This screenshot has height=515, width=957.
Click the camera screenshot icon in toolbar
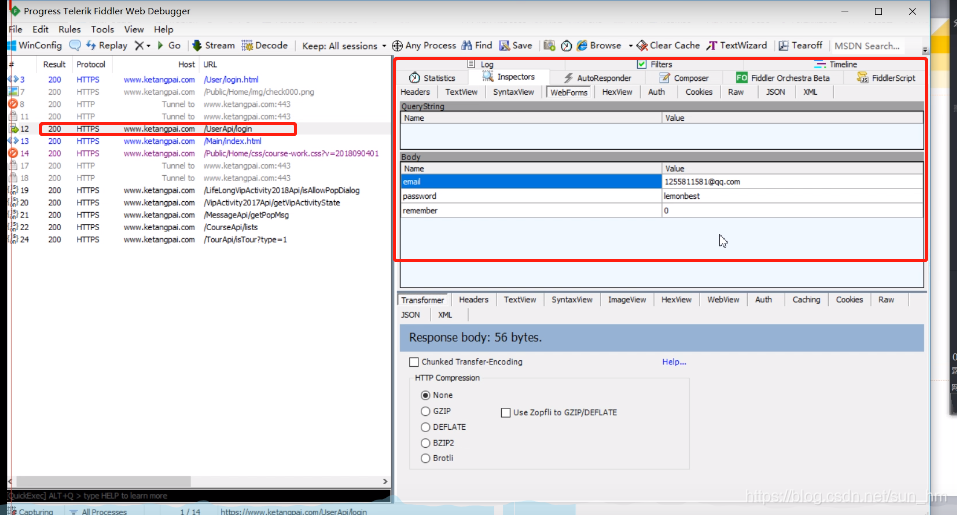coord(549,46)
